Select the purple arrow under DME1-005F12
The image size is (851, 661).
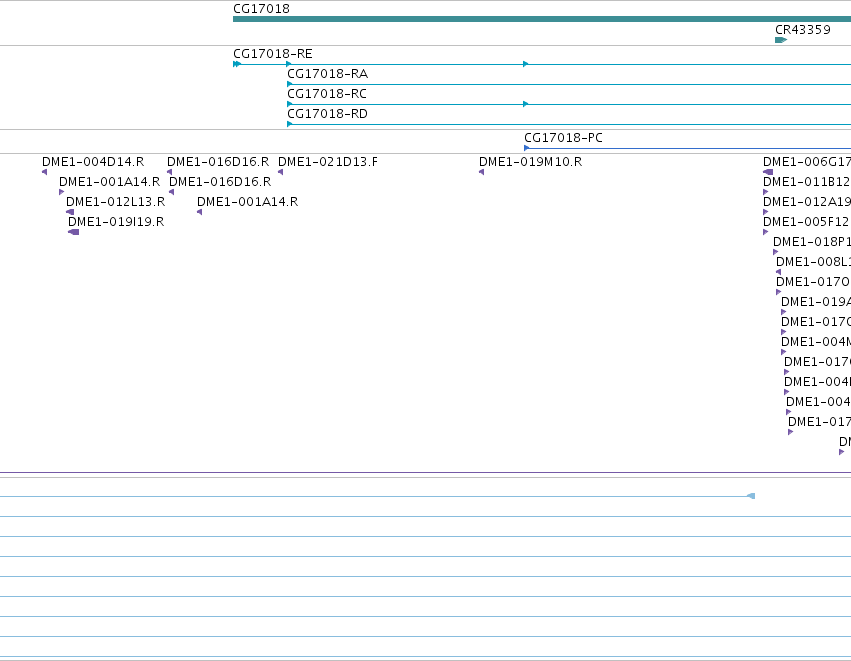click(766, 232)
